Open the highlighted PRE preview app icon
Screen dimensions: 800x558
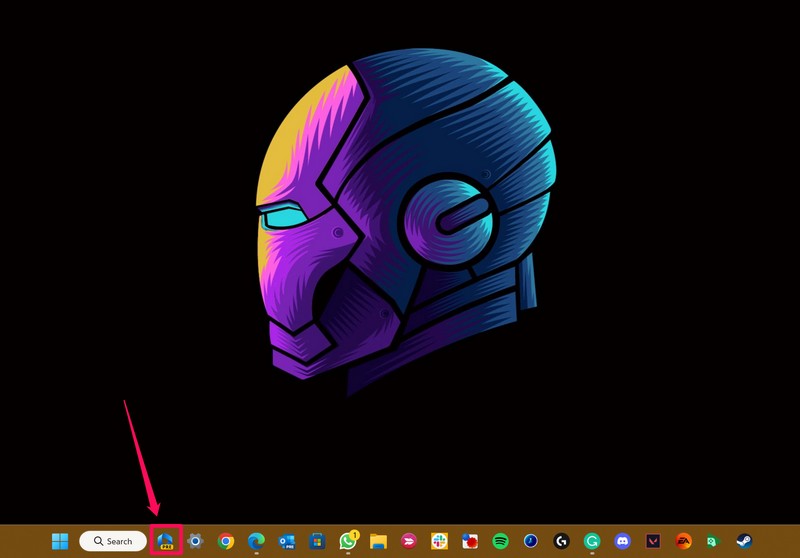(x=165, y=541)
